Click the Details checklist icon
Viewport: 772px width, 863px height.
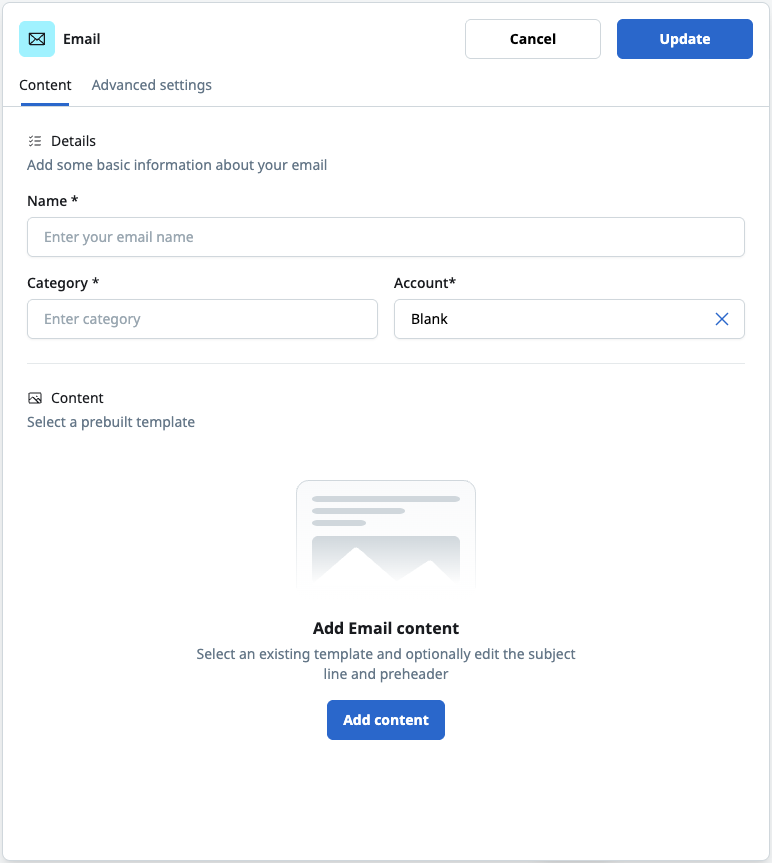[35, 141]
